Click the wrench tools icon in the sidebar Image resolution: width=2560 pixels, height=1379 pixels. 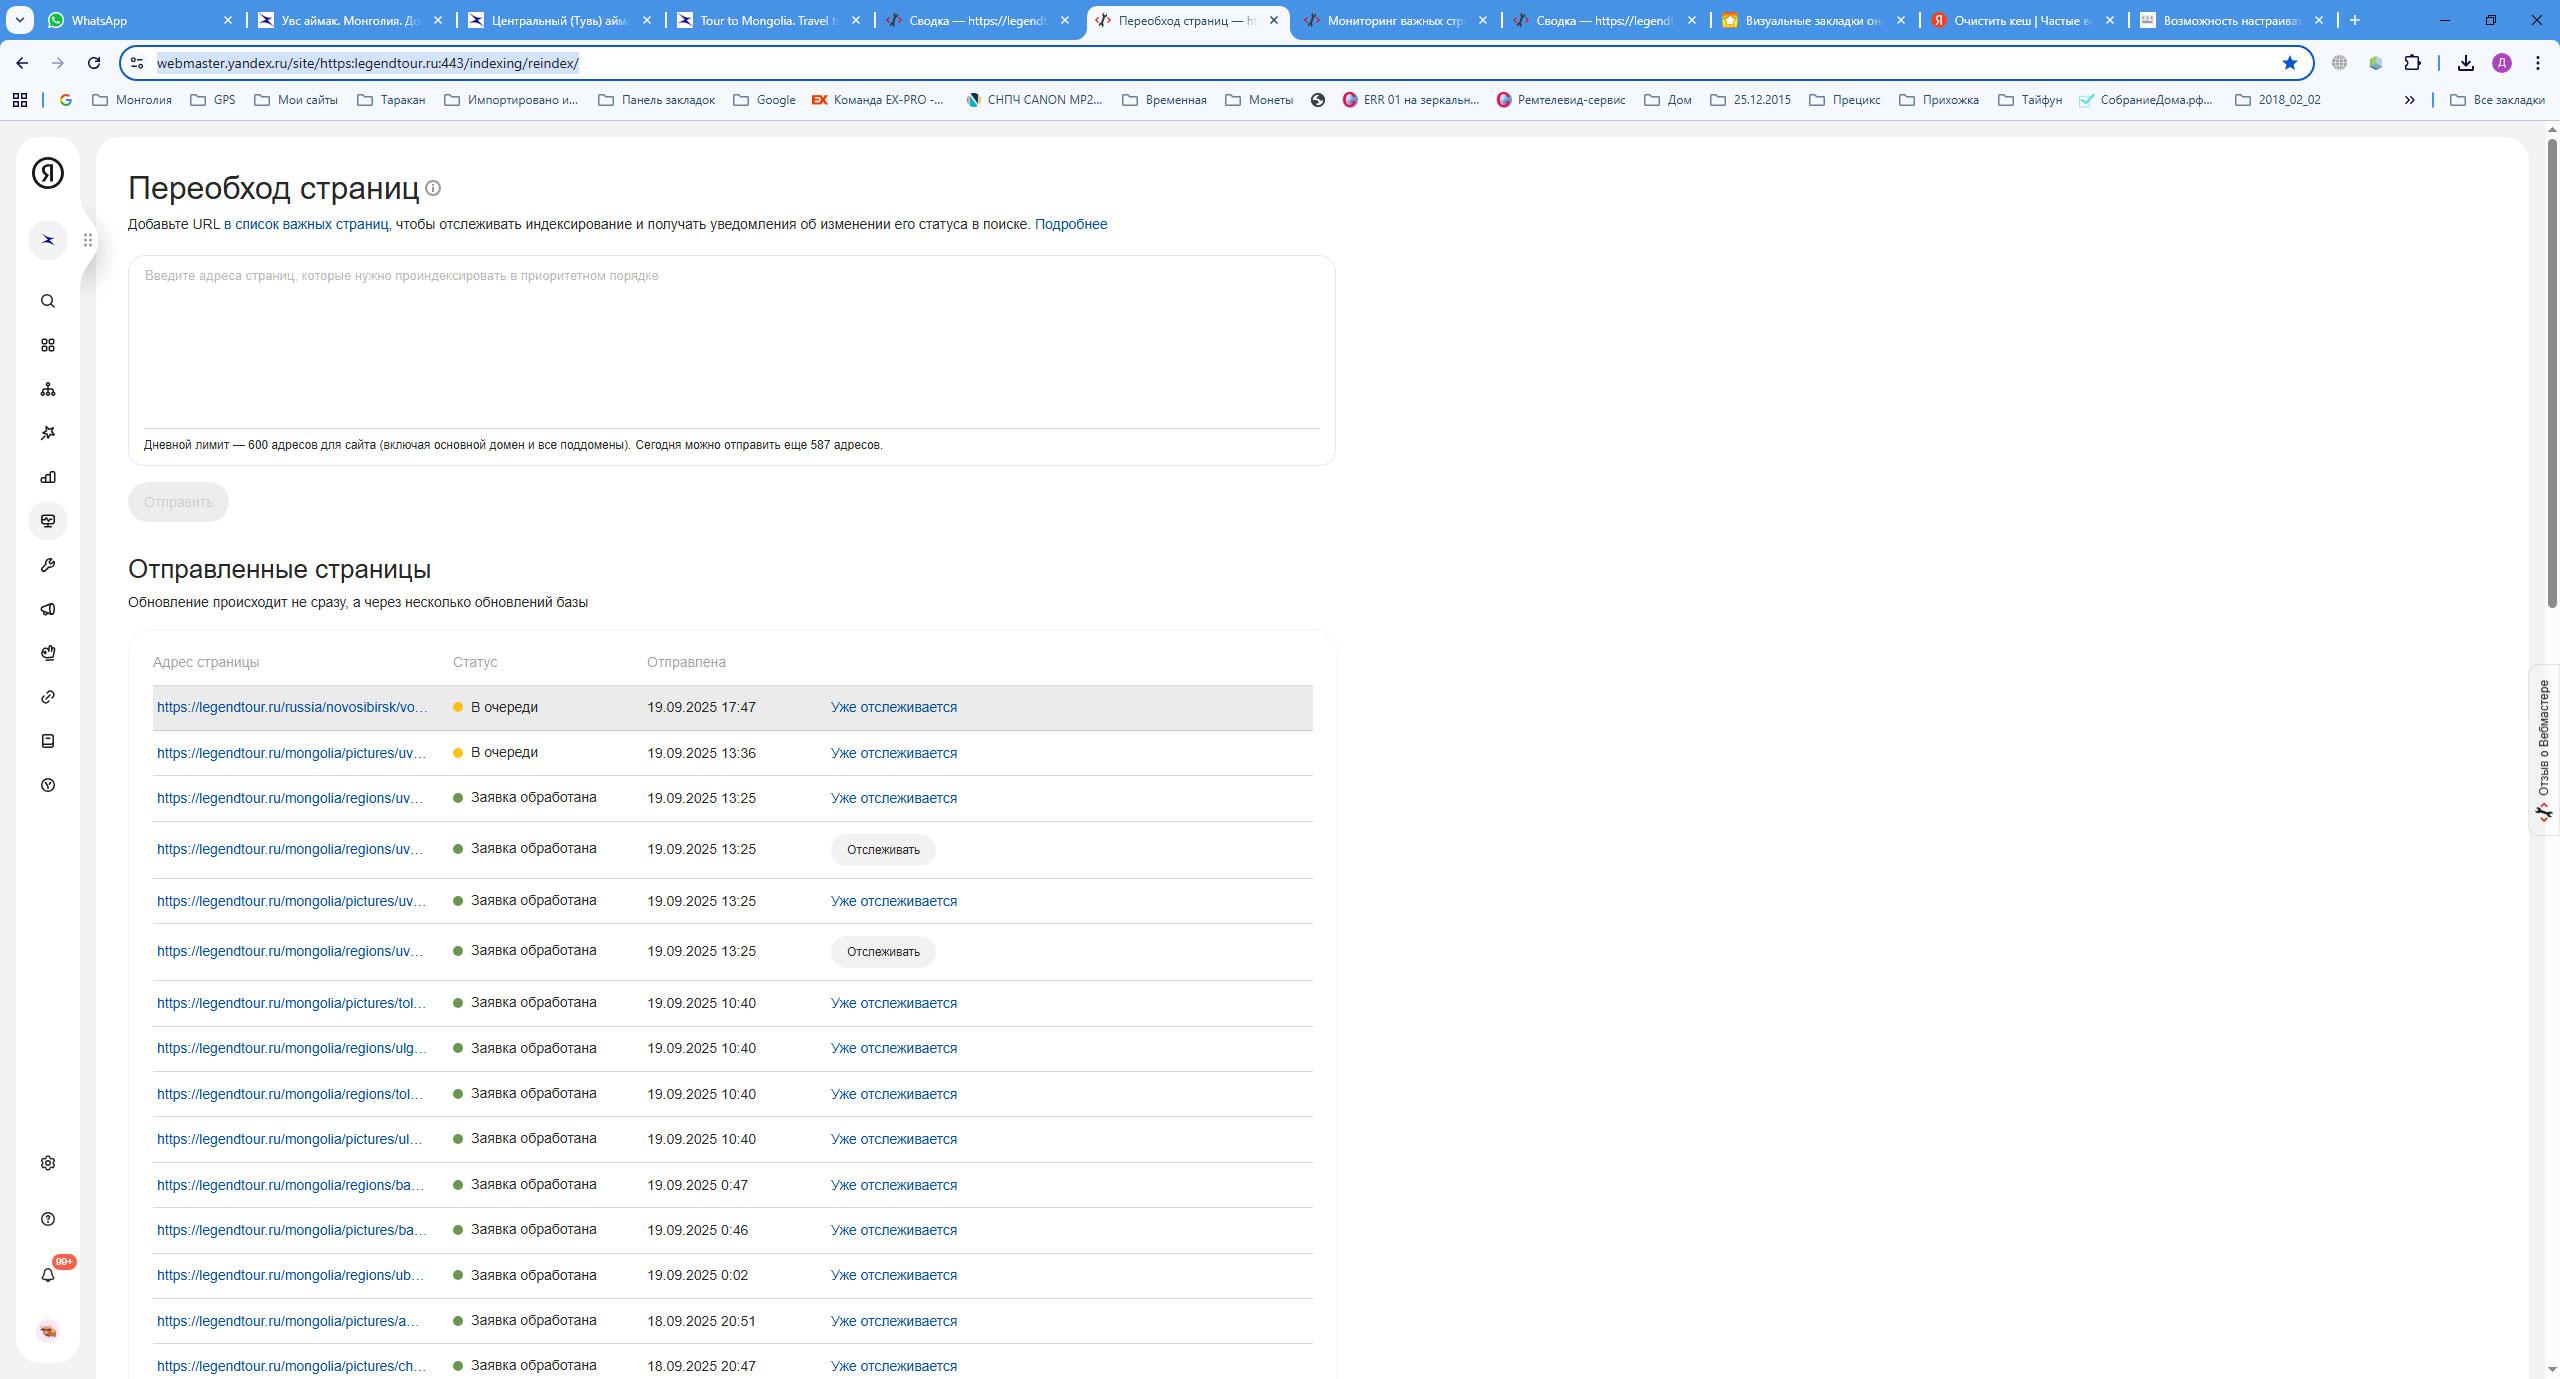[47, 565]
